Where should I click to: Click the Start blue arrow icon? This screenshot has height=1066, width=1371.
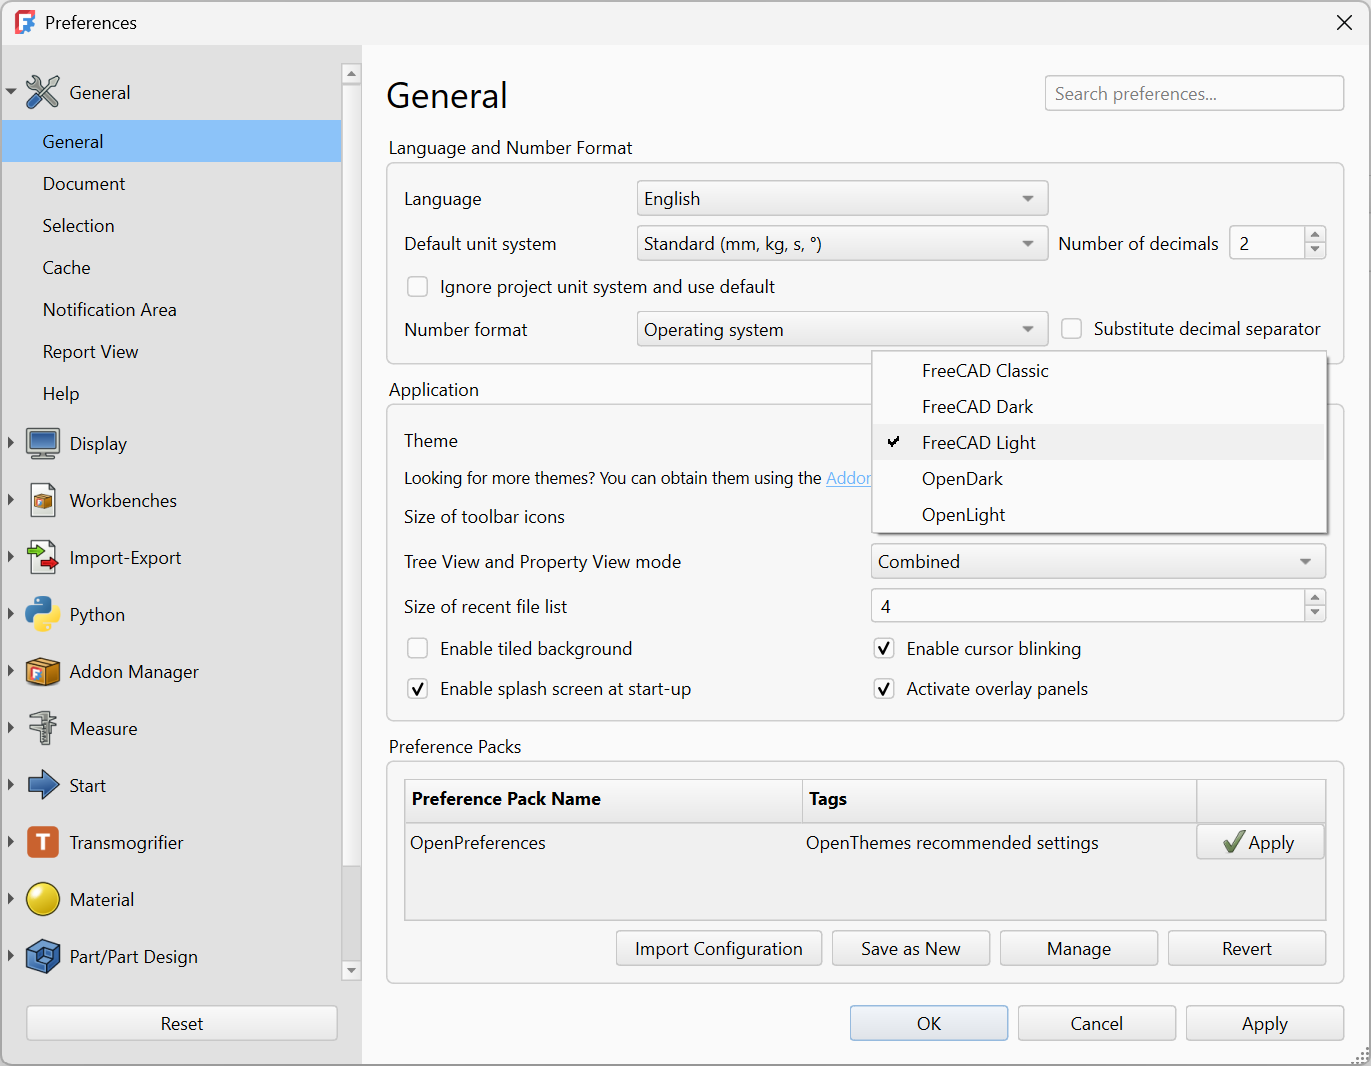point(43,786)
